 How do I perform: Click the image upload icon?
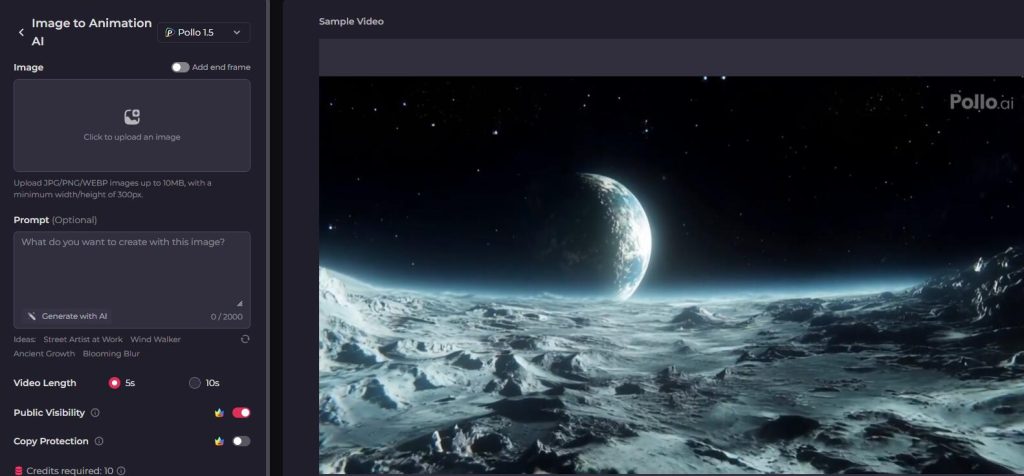tap(132, 117)
